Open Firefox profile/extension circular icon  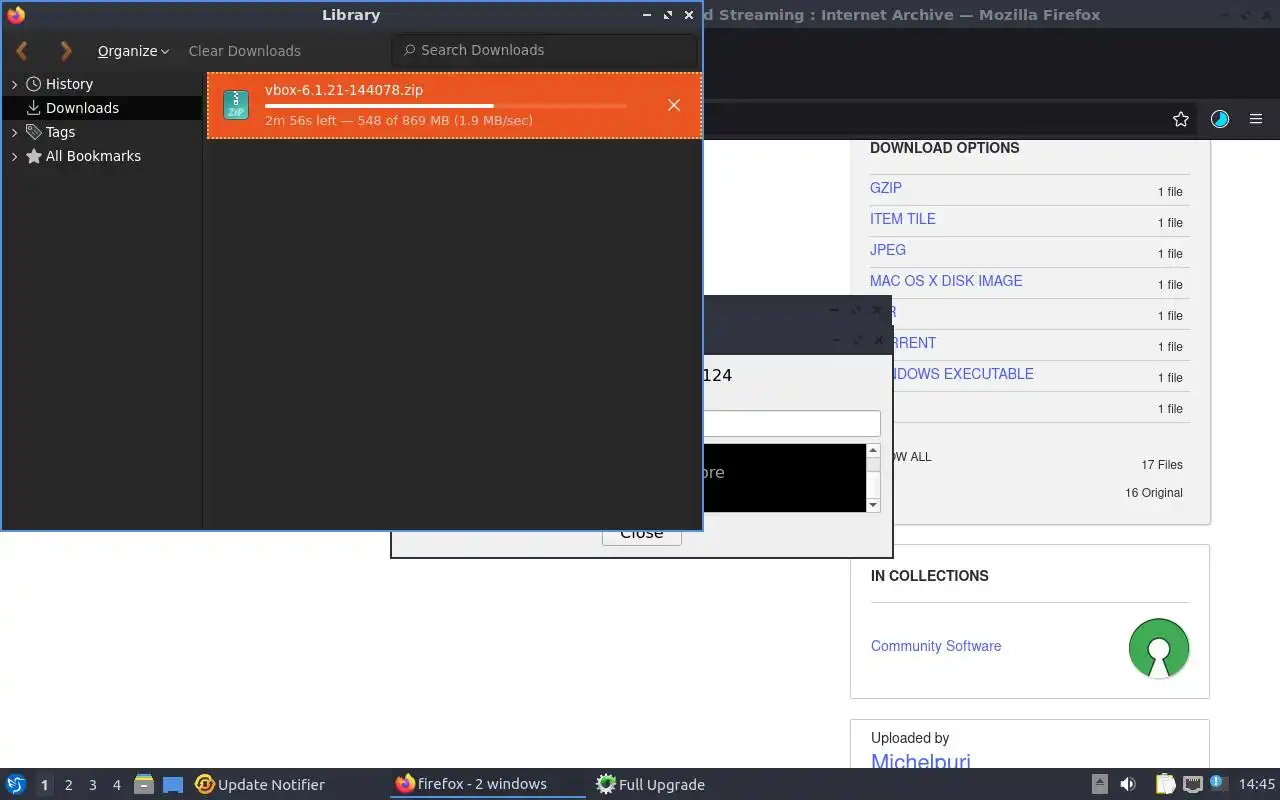coord(1219,119)
